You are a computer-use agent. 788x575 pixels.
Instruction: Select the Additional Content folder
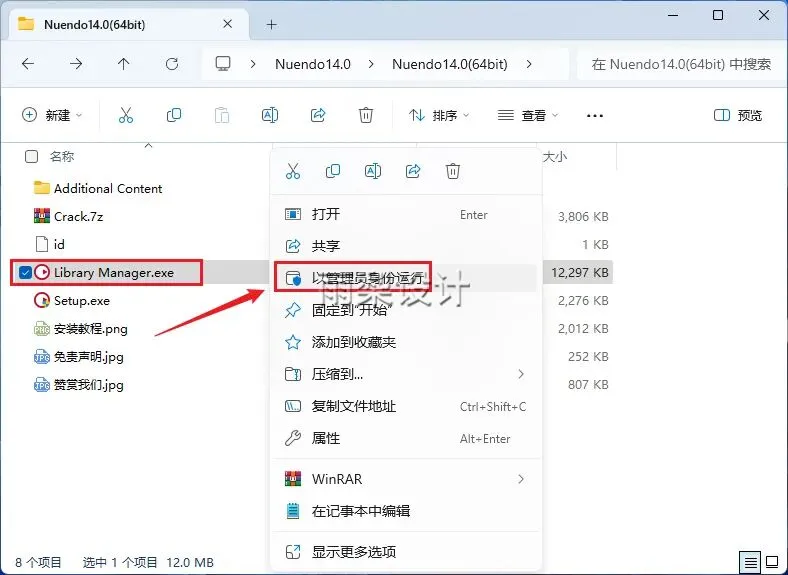tap(108, 188)
